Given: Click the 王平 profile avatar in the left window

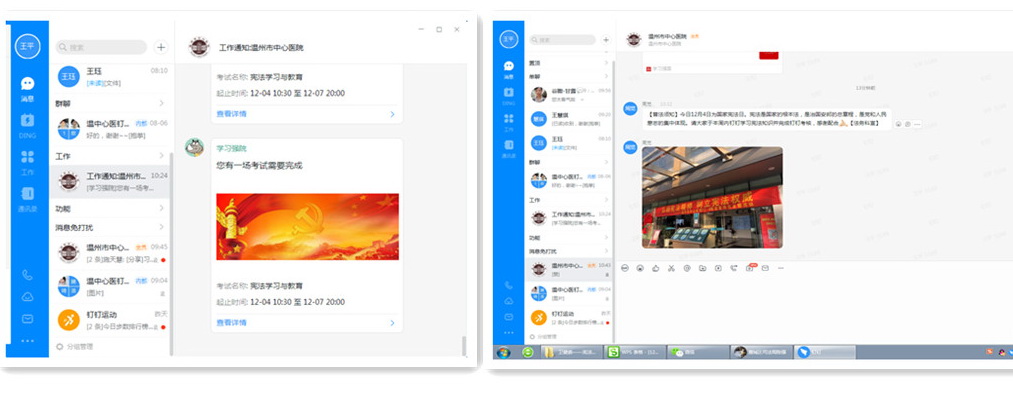Looking at the screenshot, I should coord(27,46).
